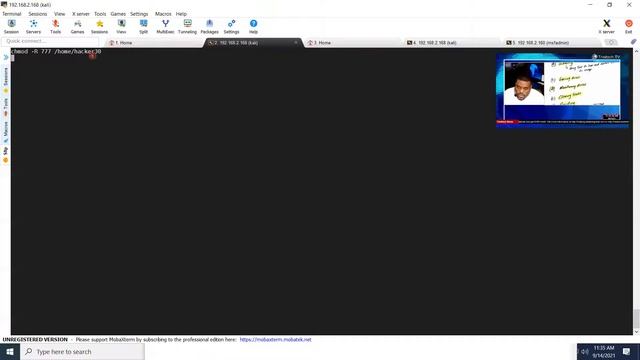This screenshot has width=640, height=360.
Task: Switch to the 5. 192.168.2.160 (msfadmin) tab
Action: 552,42
